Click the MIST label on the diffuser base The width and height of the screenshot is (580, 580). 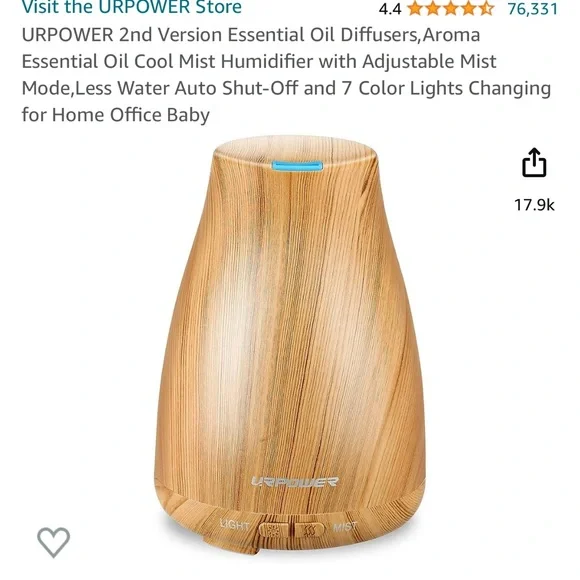pyautogui.click(x=345, y=527)
